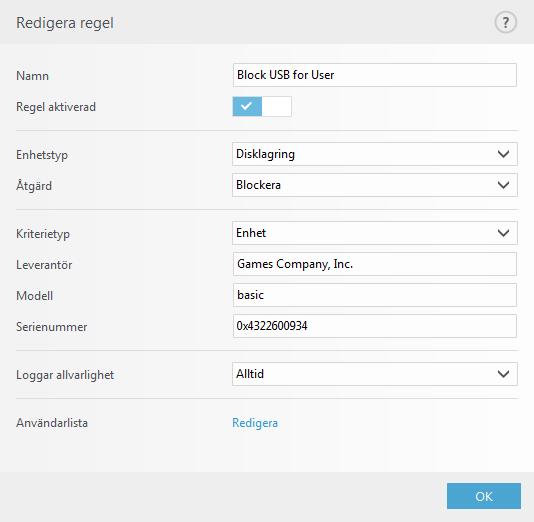Click the Enhet criteria value
Image resolution: width=534 pixels, height=522 pixels.
(x=375, y=233)
